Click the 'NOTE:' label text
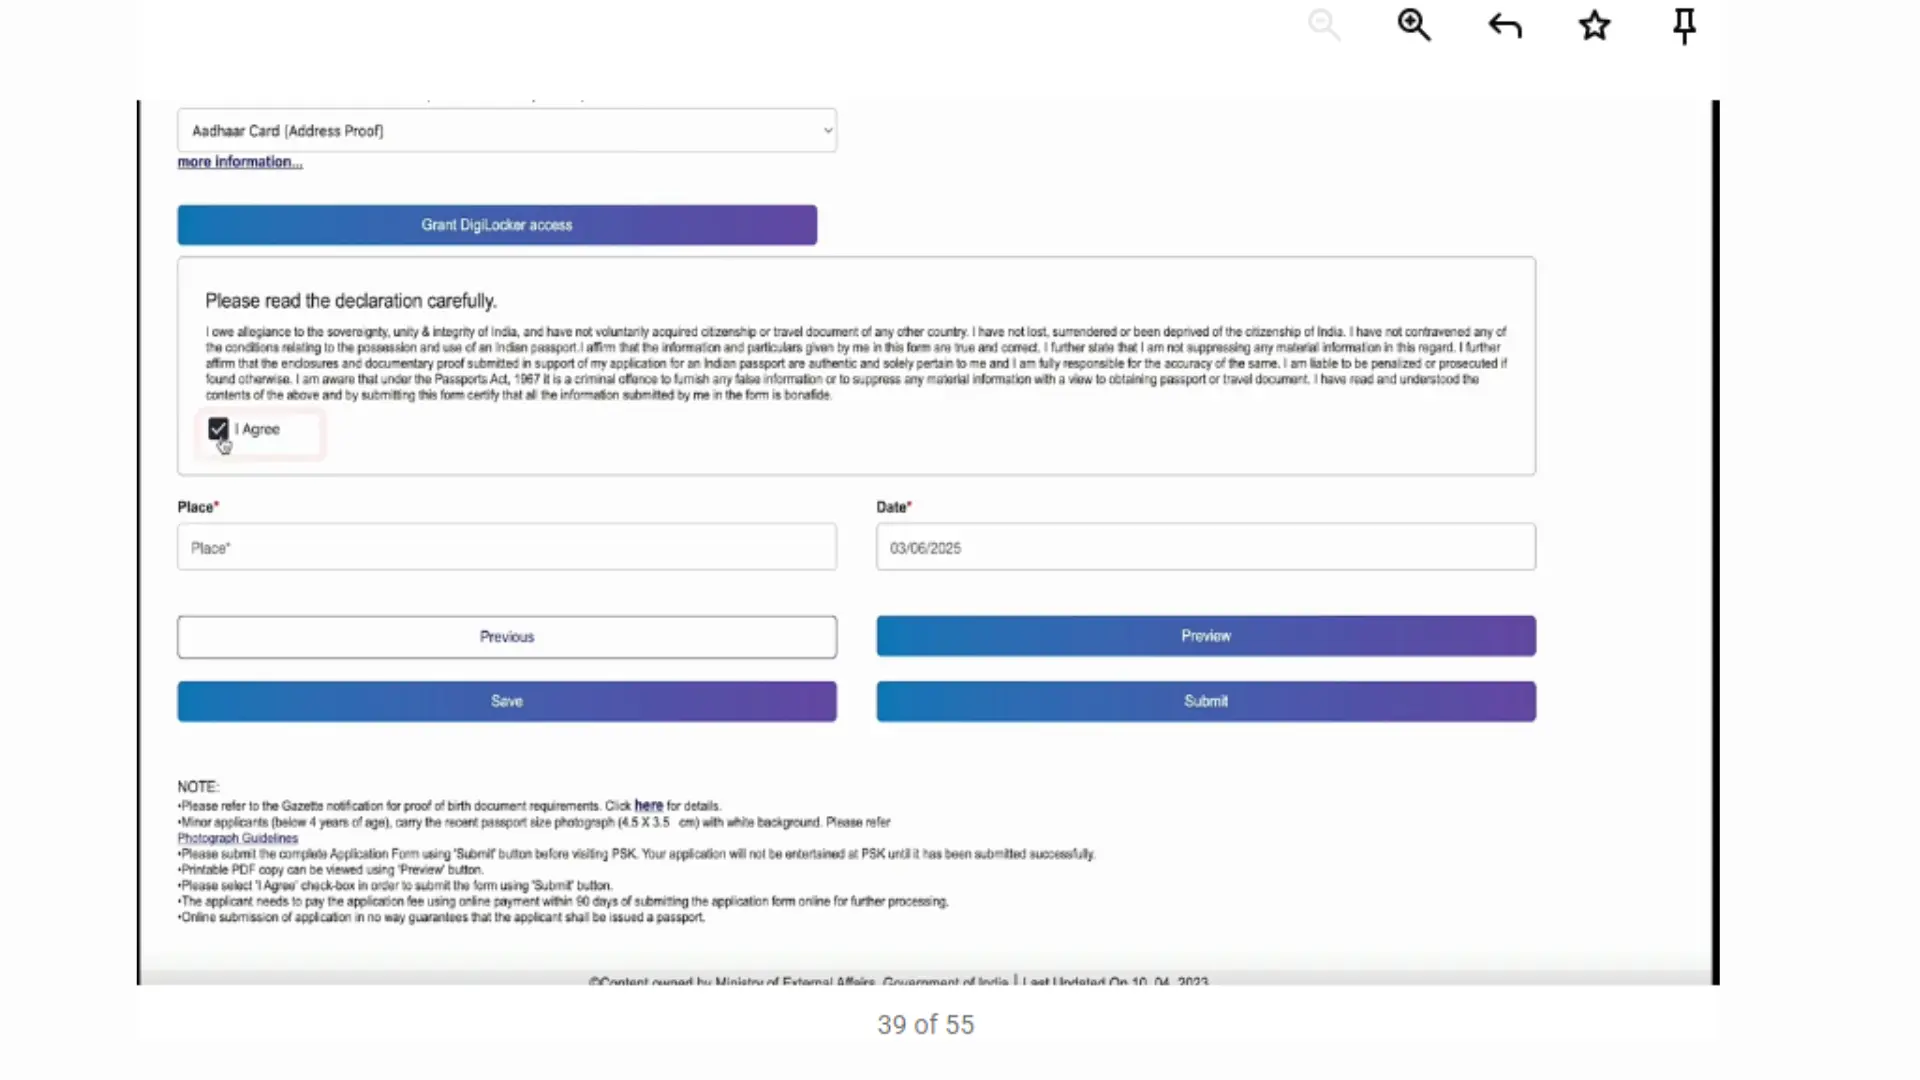This screenshot has width=1920, height=1080. point(198,787)
